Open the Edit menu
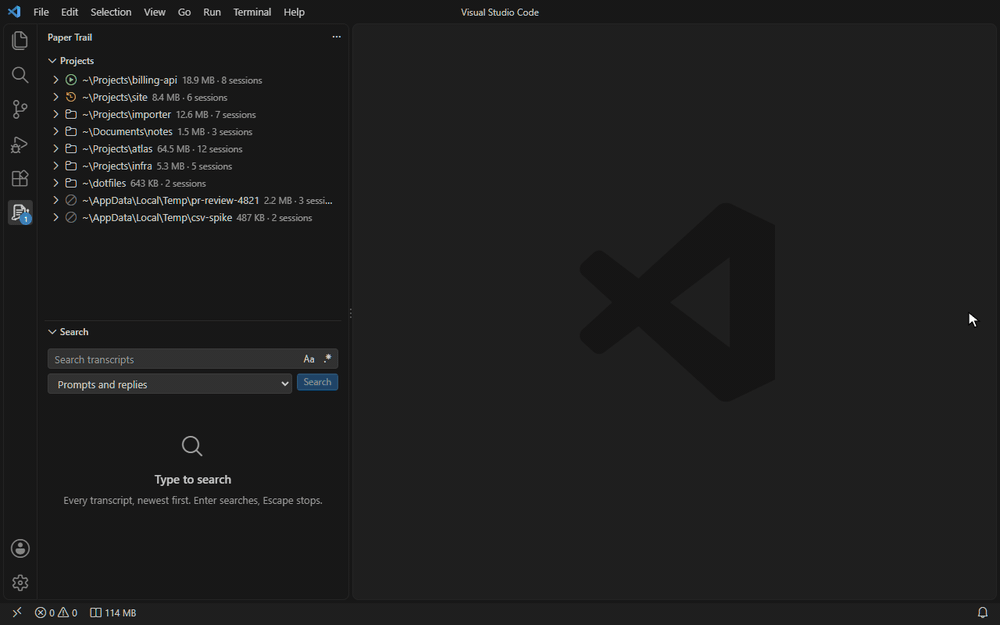Screen dimensions: 1000x625 tap(70, 12)
